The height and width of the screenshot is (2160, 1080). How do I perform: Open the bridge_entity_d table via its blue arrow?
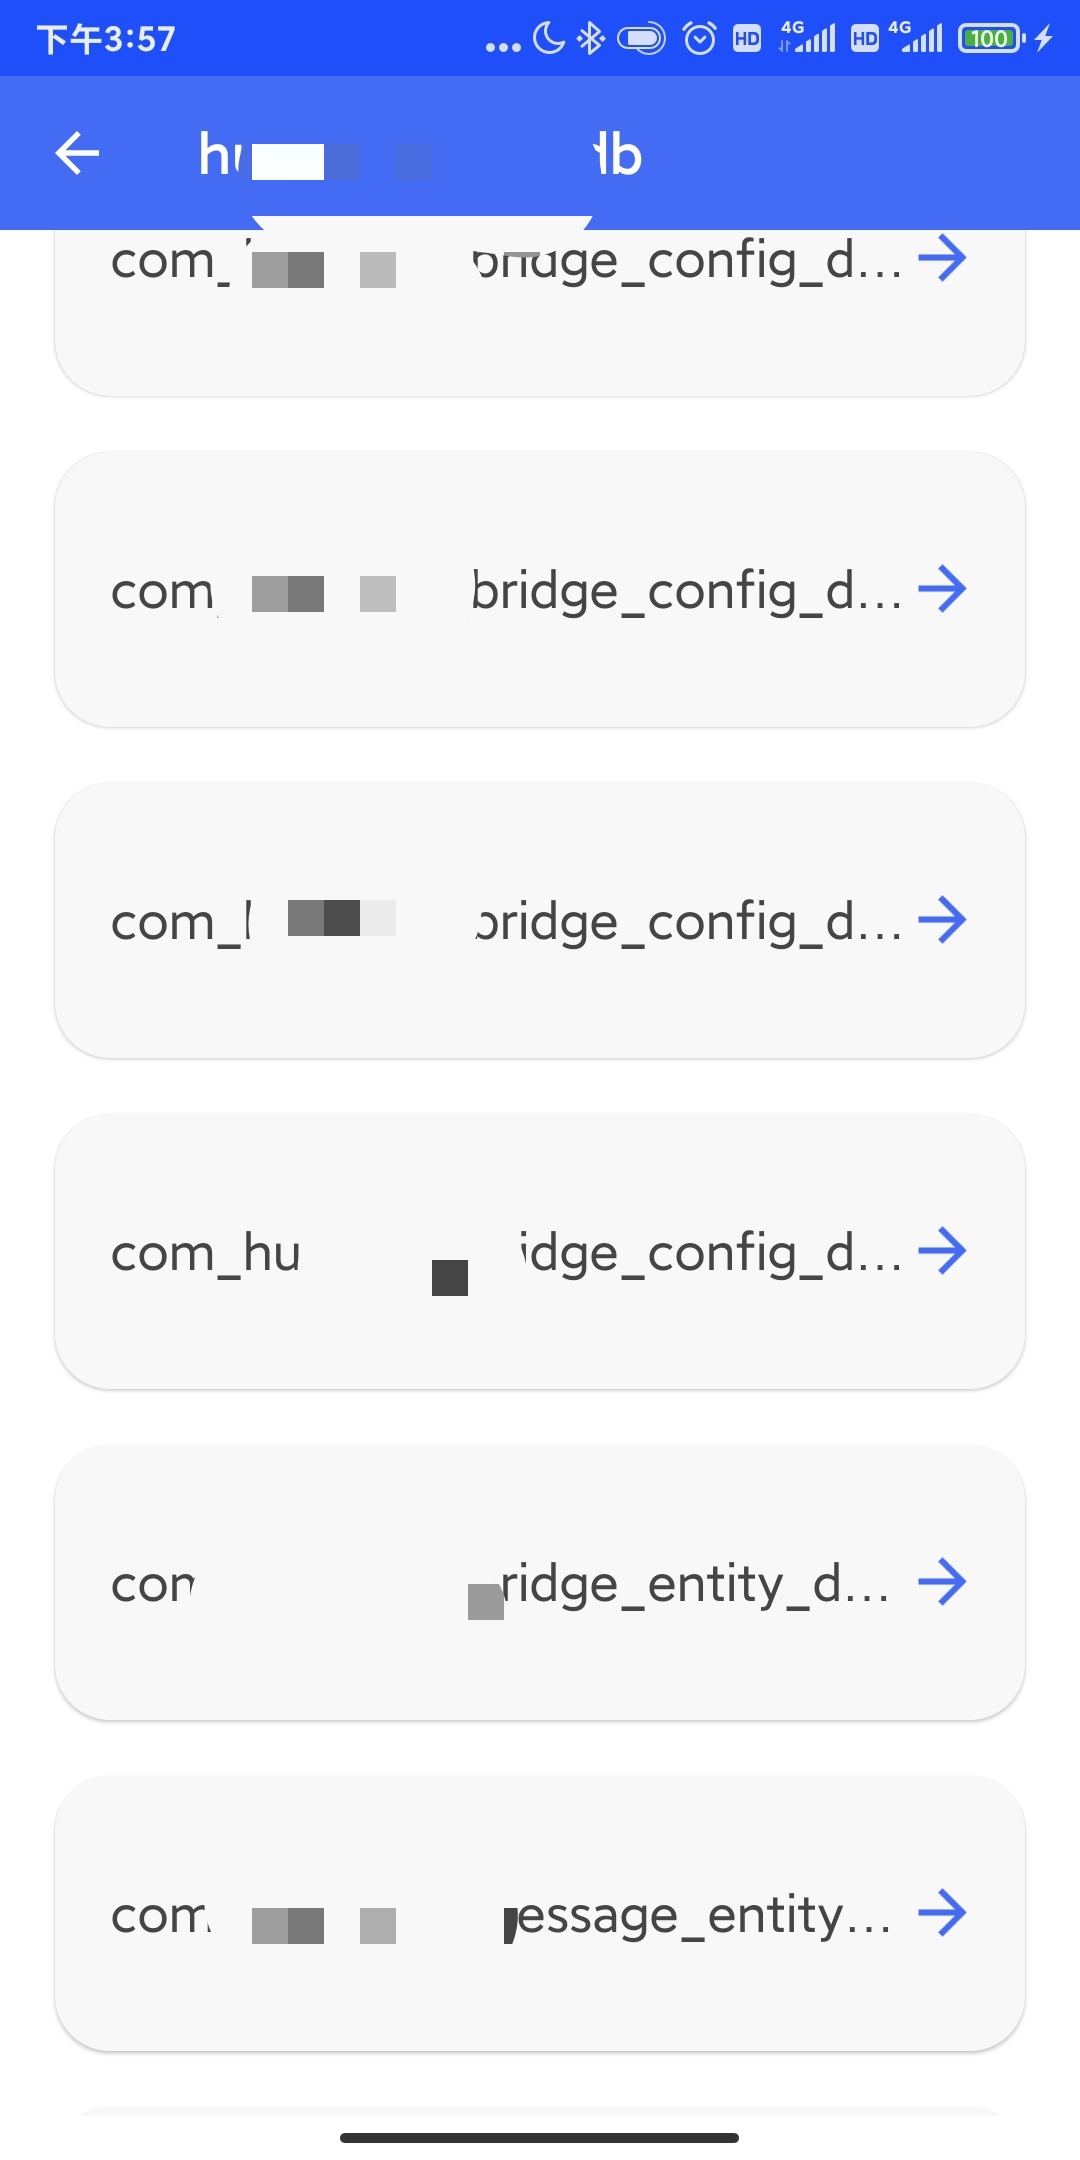[944, 1581]
